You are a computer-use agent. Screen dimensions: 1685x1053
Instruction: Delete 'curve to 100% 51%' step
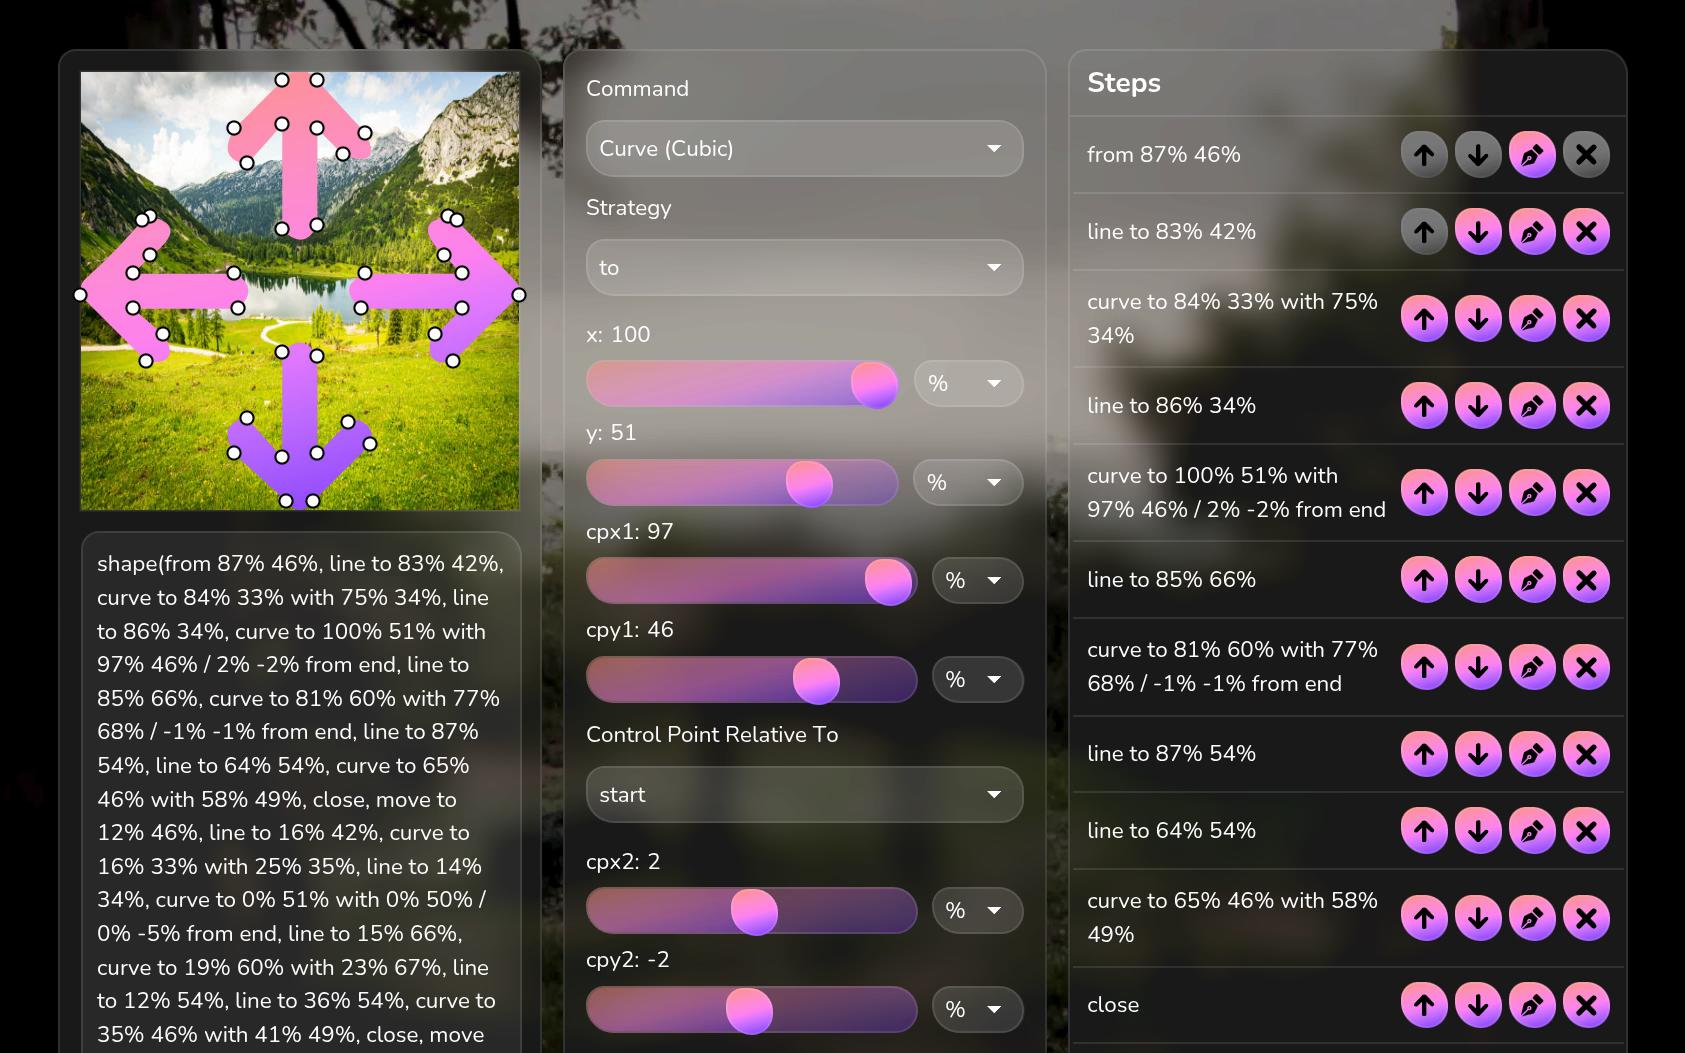click(1586, 493)
